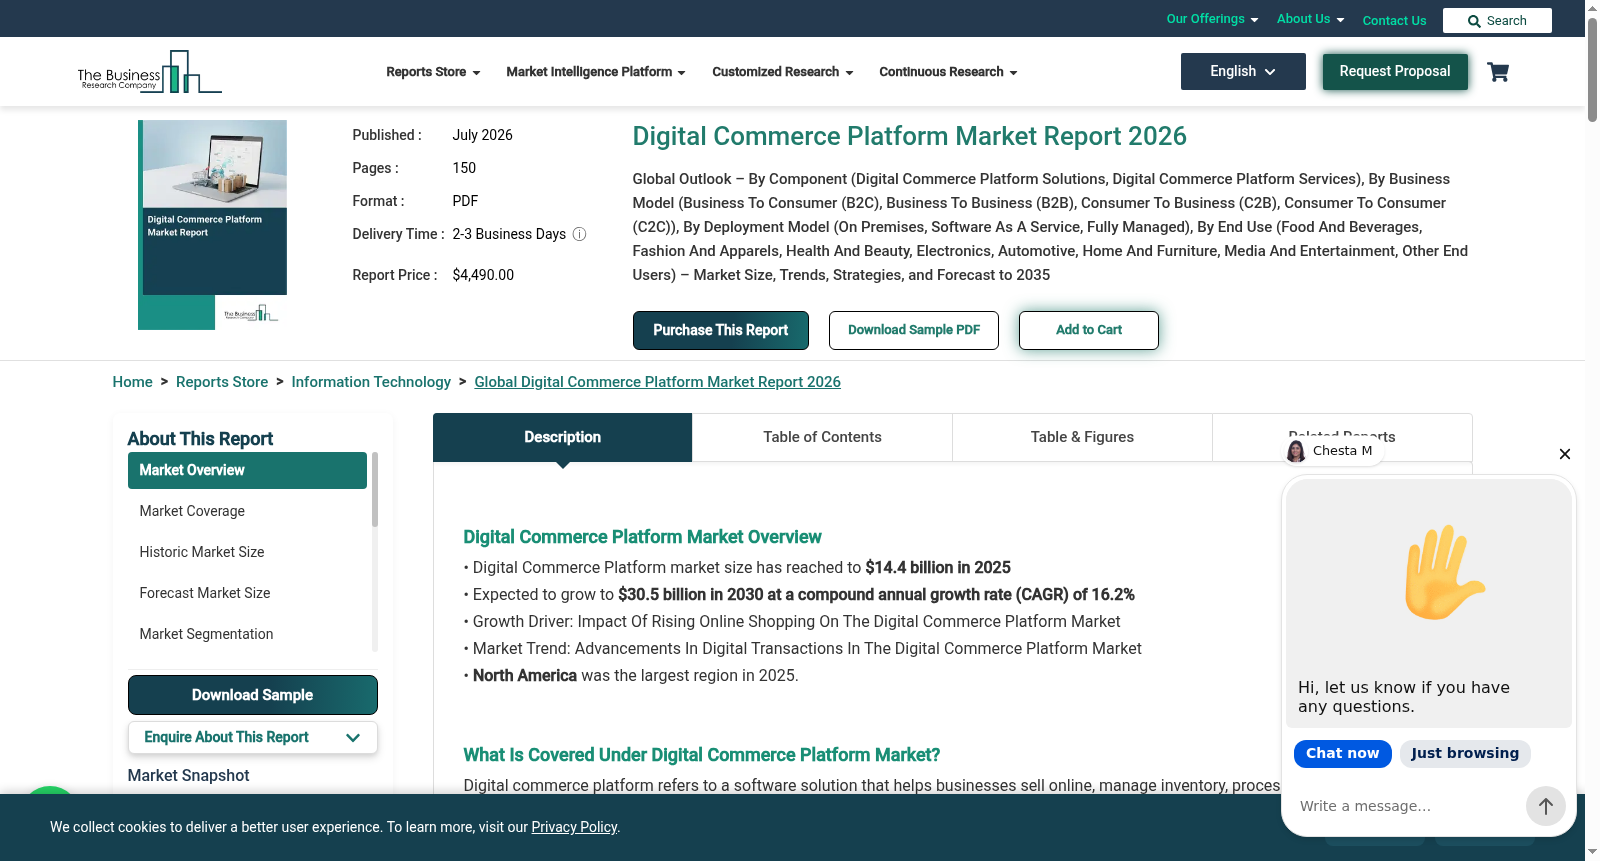The height and width of the screenshot is (861, 1600).
Task: Choose Just browsing in the chat widget
Action: (1465, 754)
